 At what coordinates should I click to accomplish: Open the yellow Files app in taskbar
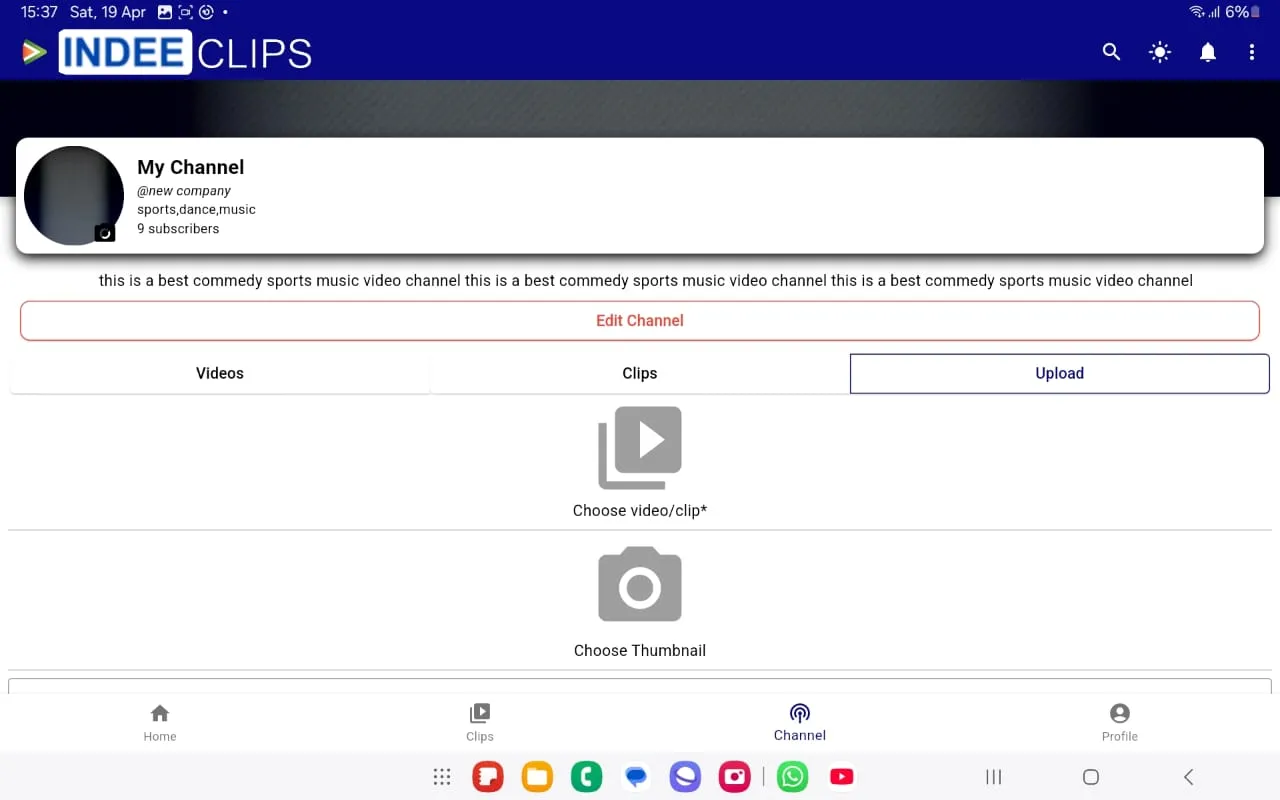tap(537, 777)
